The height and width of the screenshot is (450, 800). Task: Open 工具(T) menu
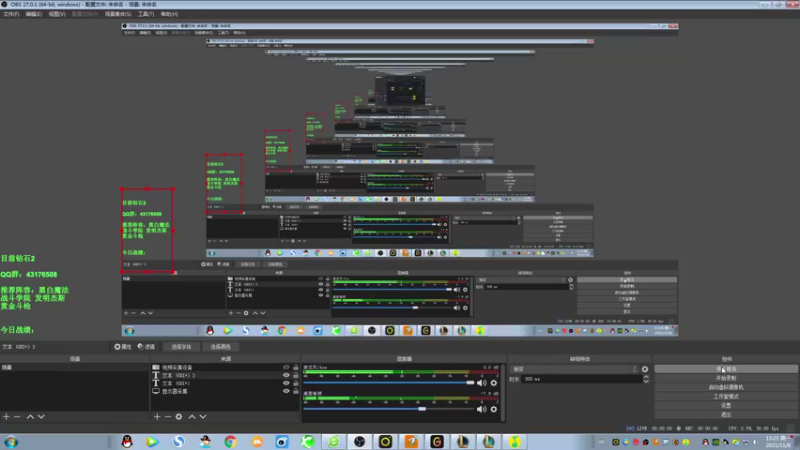point(145,14)
